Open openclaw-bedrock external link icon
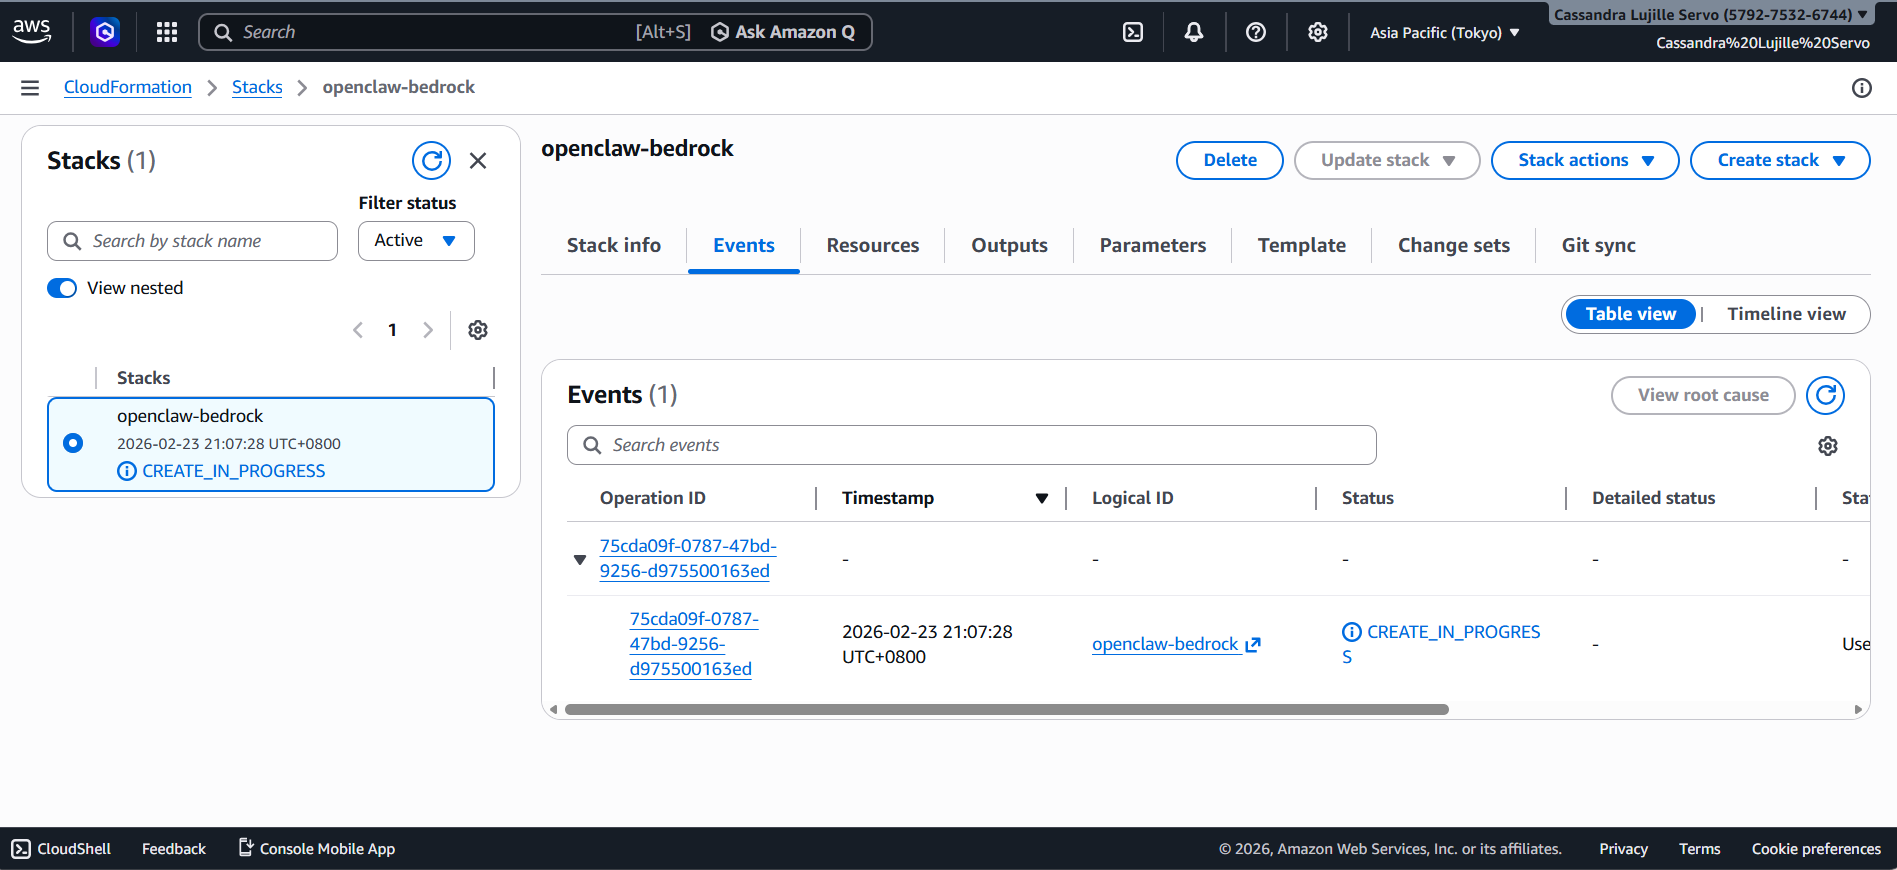Image resolution: width=1897 pixels, height=870 pixels. point(1253,645)
